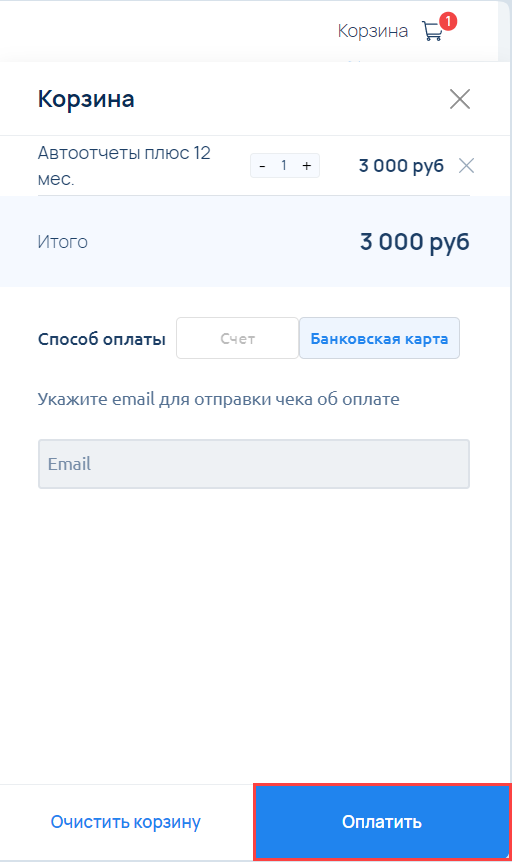
Task: Click Очистить корзину to empty the cart
Action: [x=125, y=822]
